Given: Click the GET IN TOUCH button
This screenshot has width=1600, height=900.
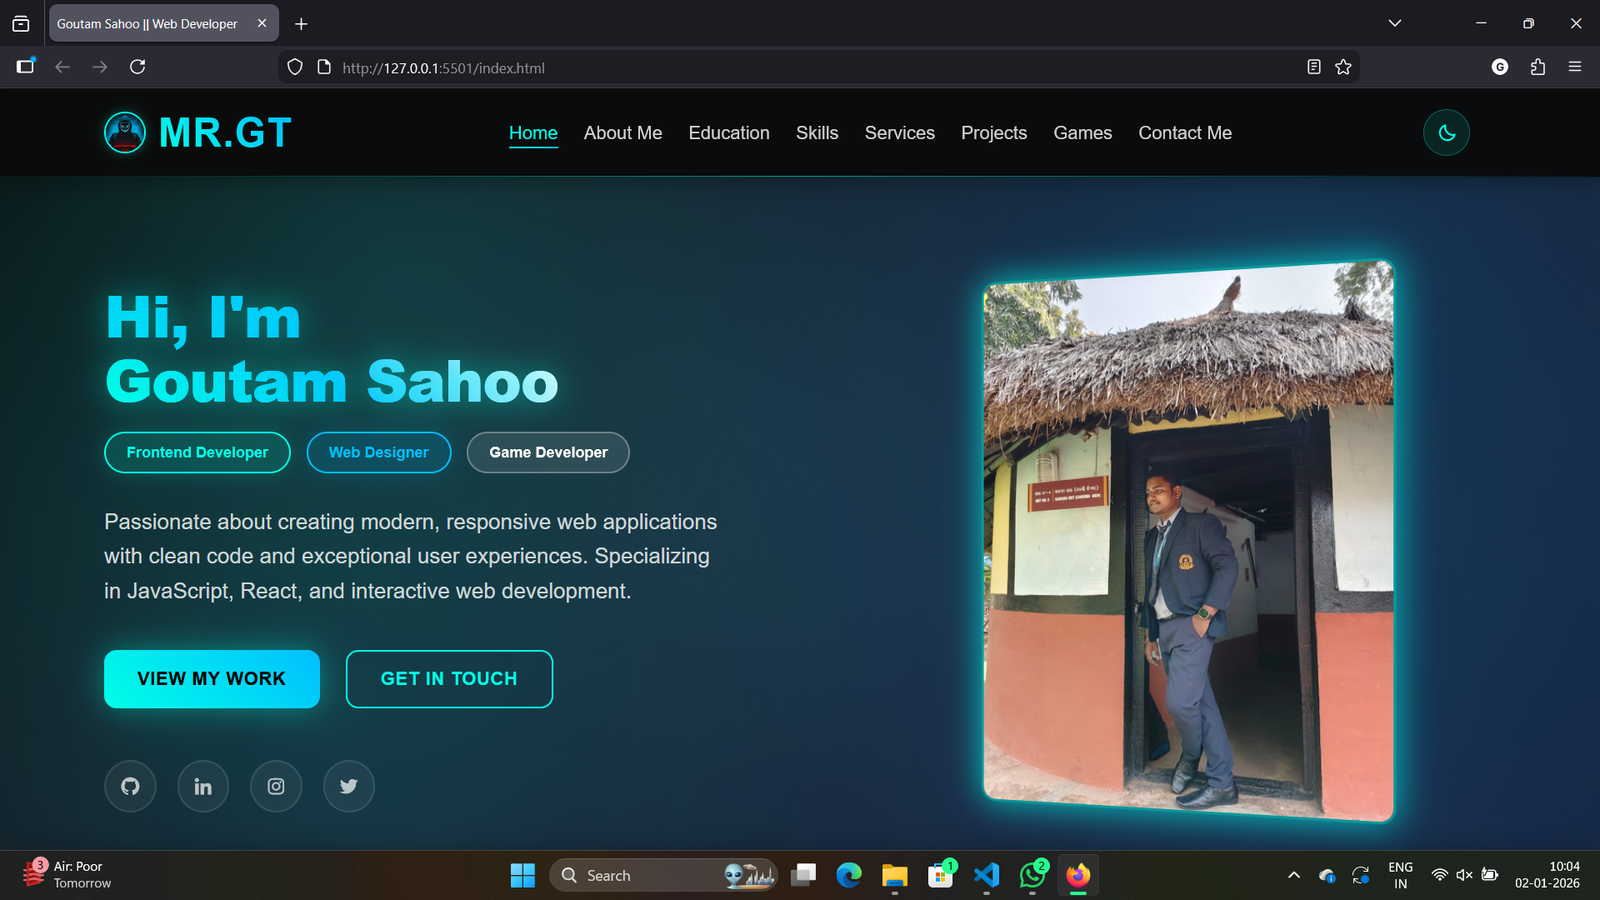Looking at the screenshot, I should pos(449,679).
